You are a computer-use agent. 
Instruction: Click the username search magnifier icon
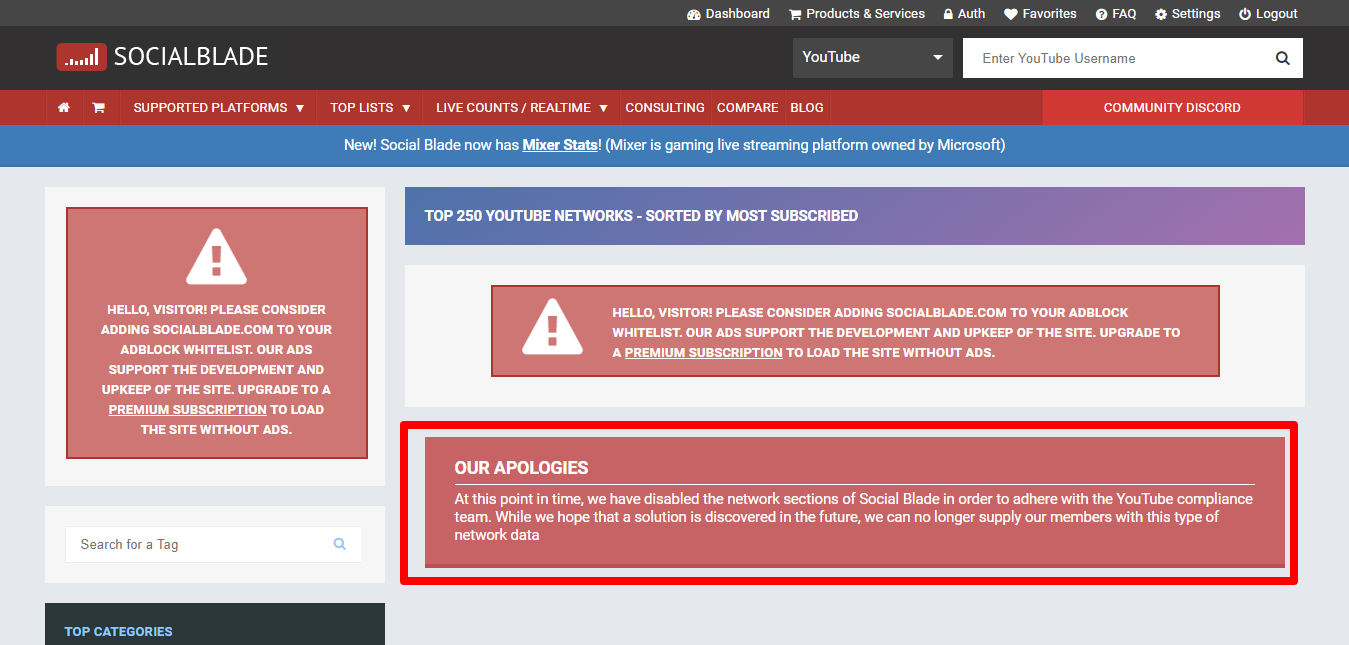coord(1283,58)
